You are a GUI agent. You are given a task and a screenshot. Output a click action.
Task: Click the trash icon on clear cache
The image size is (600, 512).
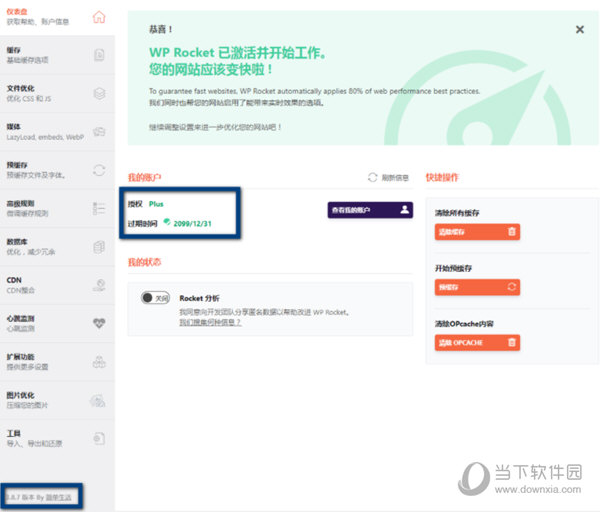pyautogui.click(x=512, y=232)
